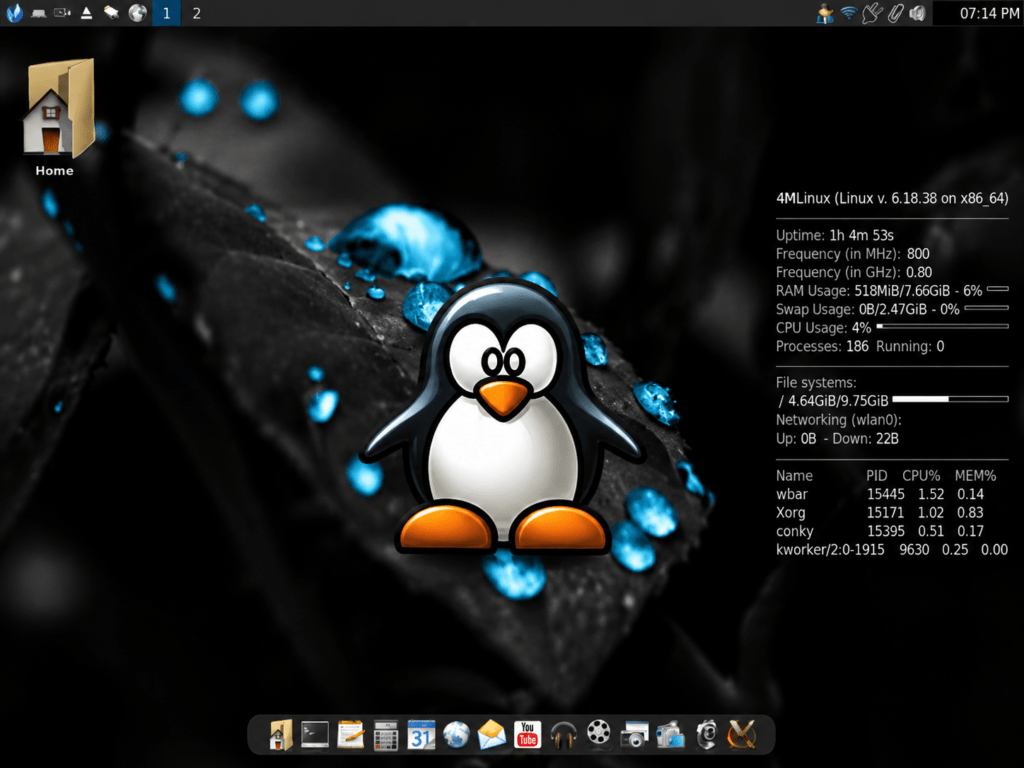Click the Running: 0 text

pyautogui.click(x=910, y=346)
